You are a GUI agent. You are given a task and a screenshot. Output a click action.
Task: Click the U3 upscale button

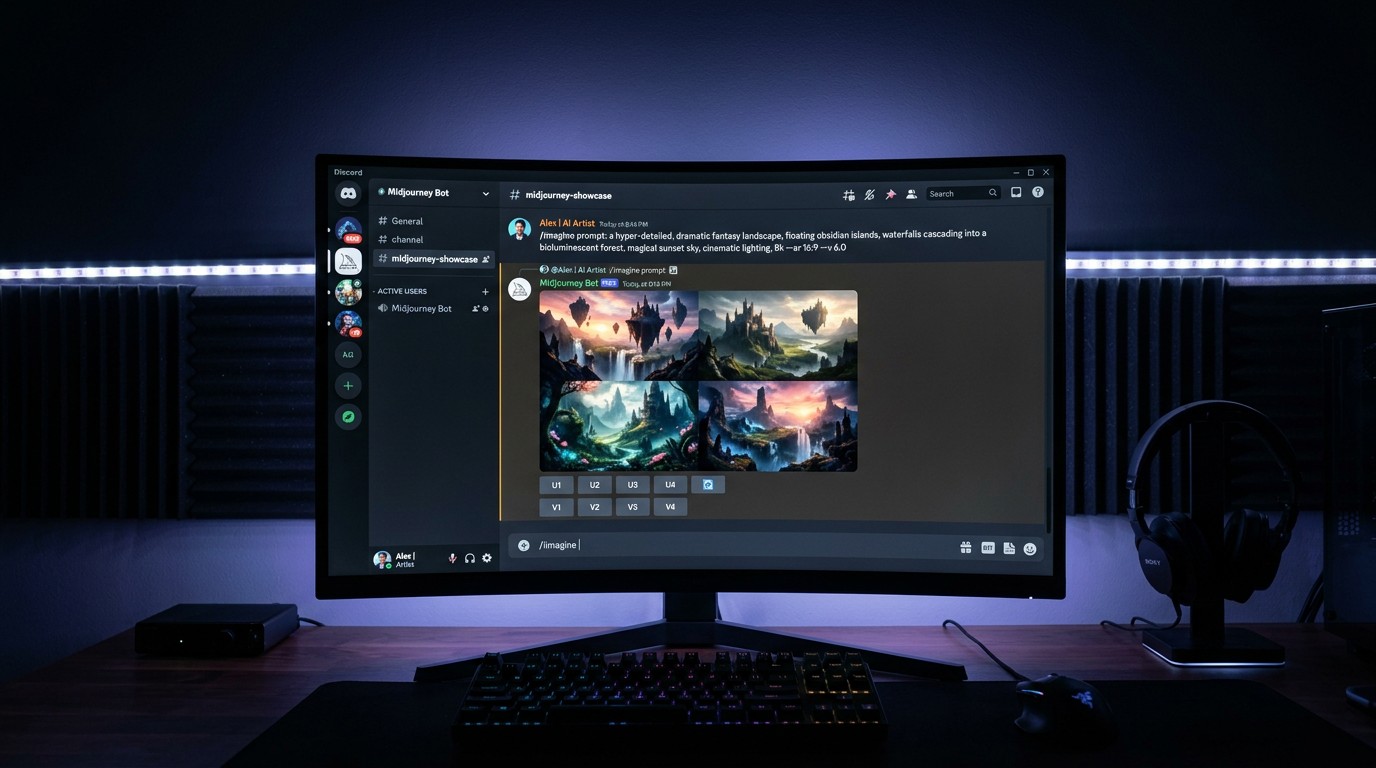coord(632,485)
